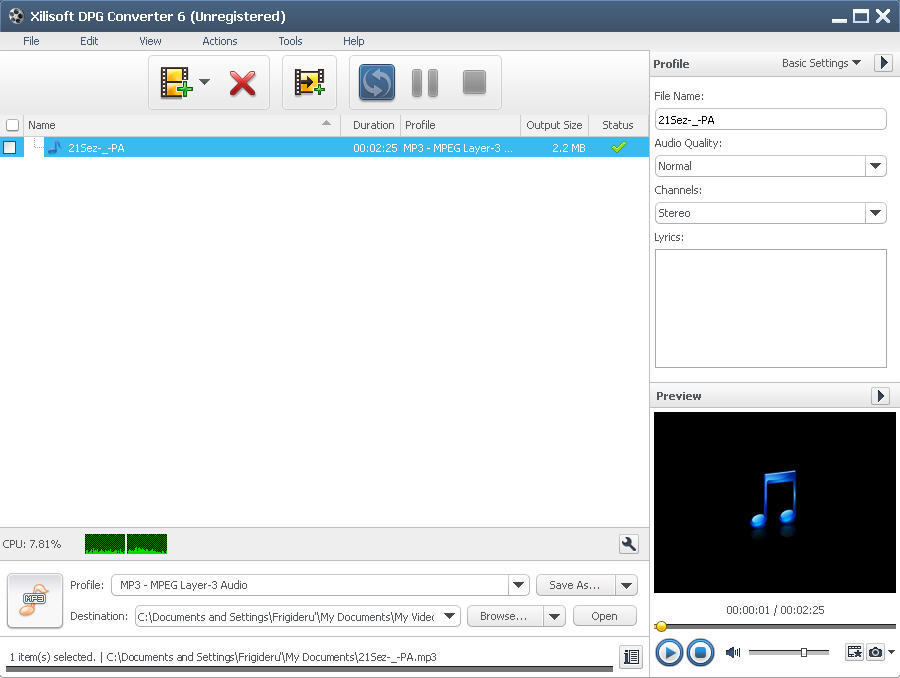Open the Actions menu
This screenshot has width=900, height=678.
pos(220,41)
